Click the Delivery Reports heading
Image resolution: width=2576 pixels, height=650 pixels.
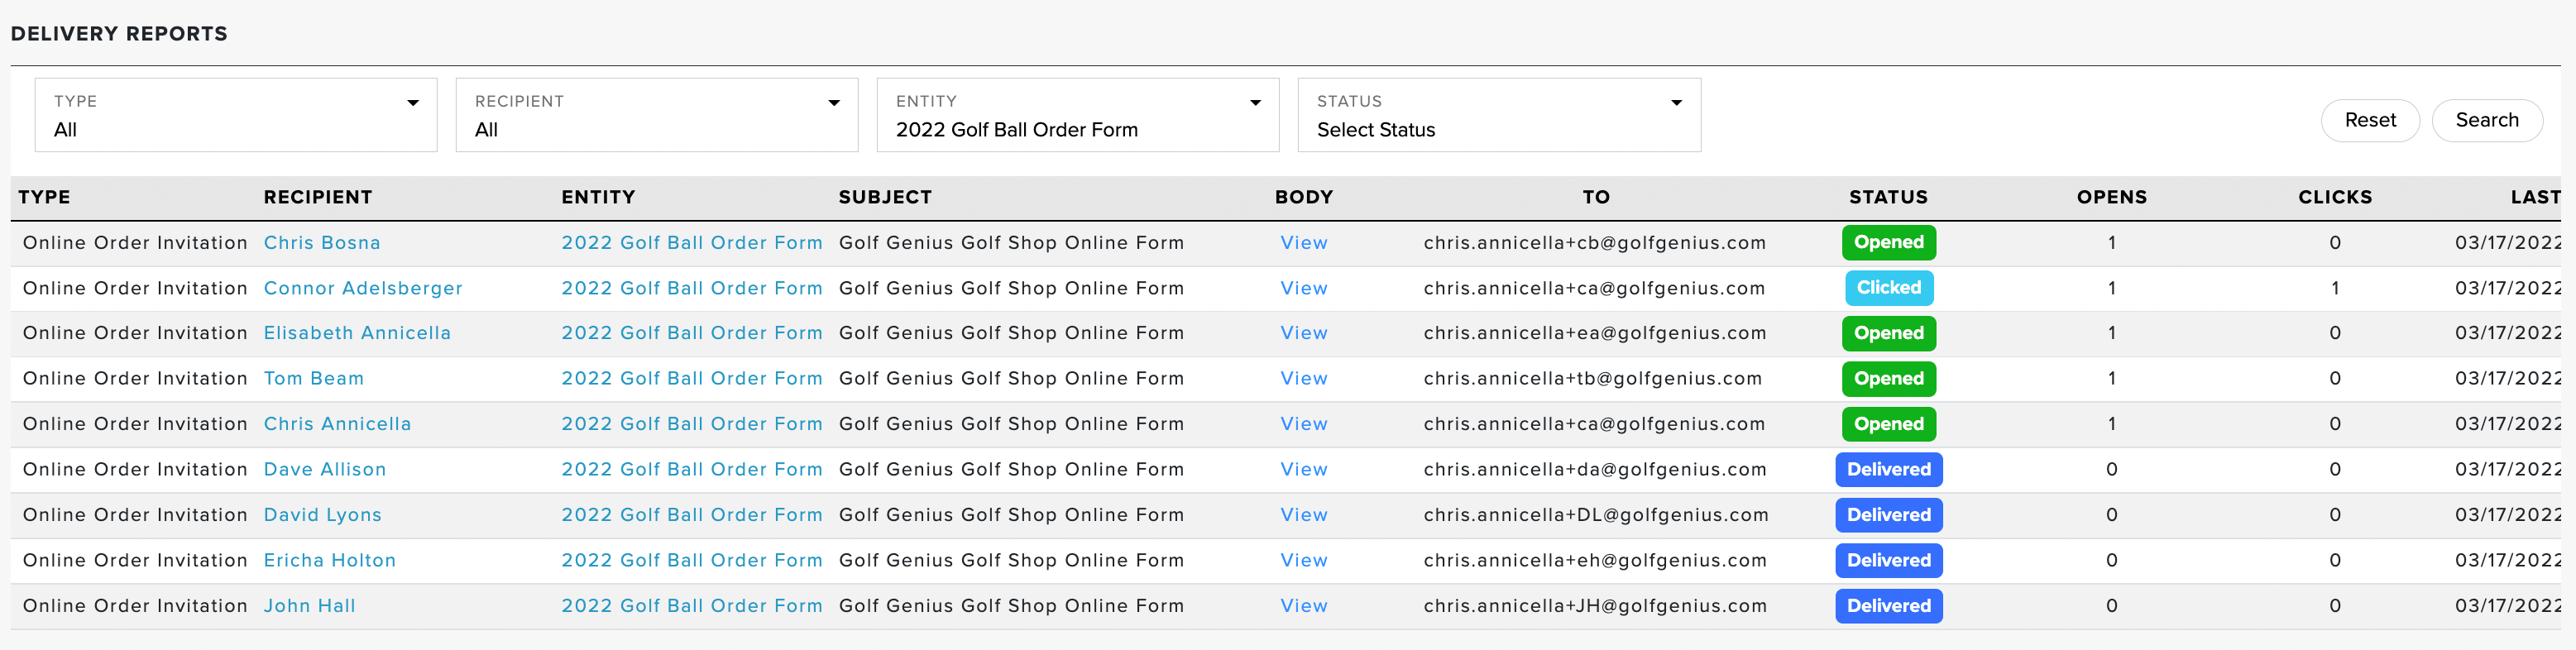click(119, 34)
